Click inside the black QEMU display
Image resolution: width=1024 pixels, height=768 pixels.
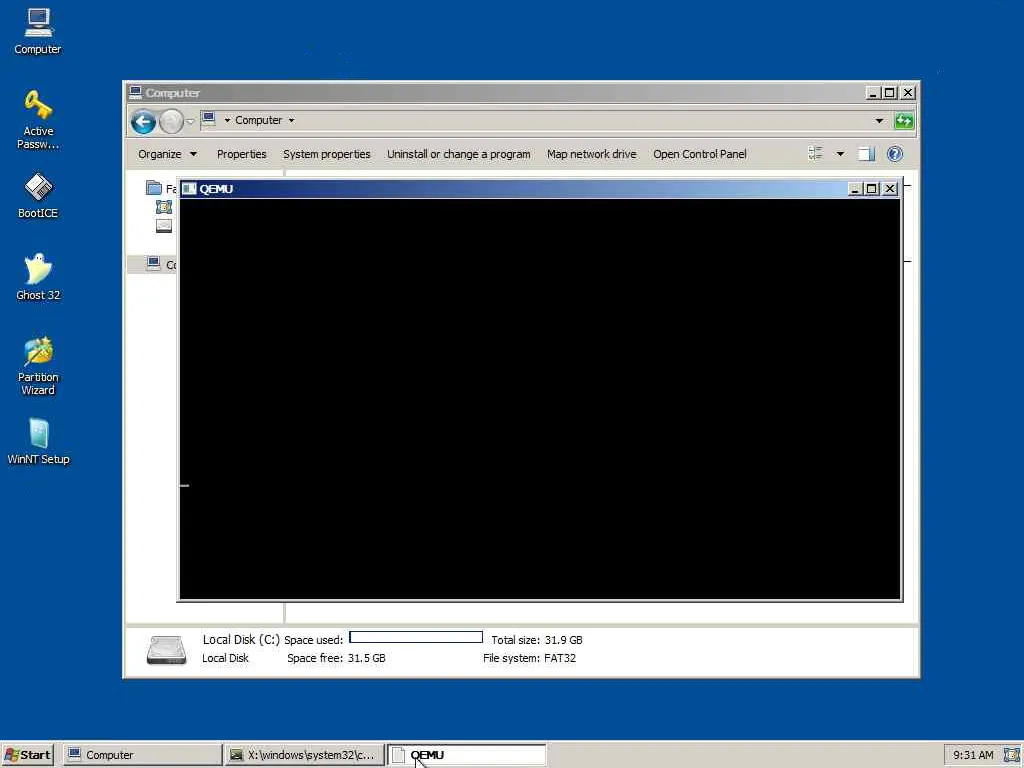click(539, 398)
